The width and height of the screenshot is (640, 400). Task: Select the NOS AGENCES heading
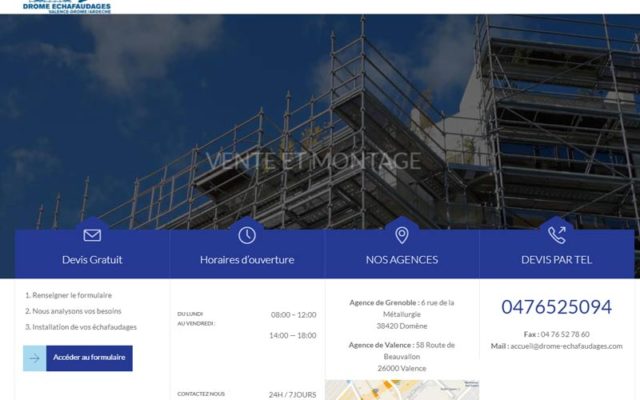pyautogui.click(x=402, y=260)
